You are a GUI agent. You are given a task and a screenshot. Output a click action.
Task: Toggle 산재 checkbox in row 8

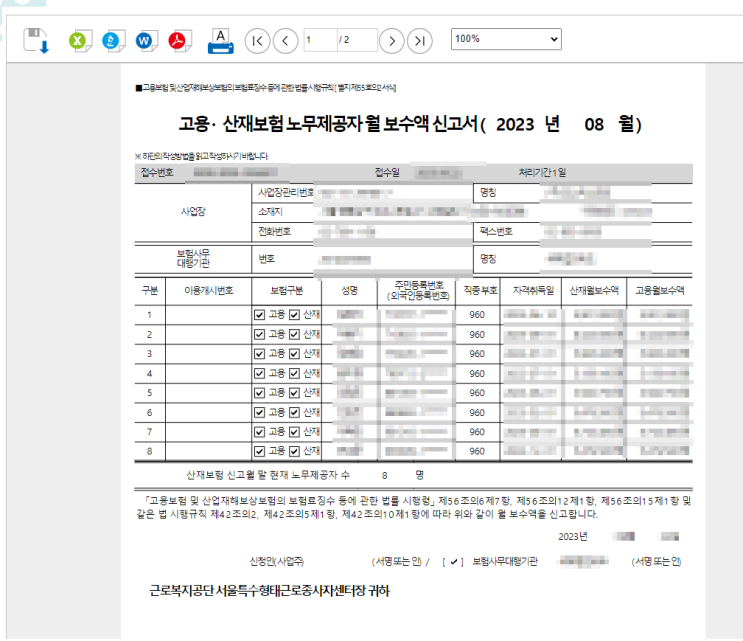[294, 451]
